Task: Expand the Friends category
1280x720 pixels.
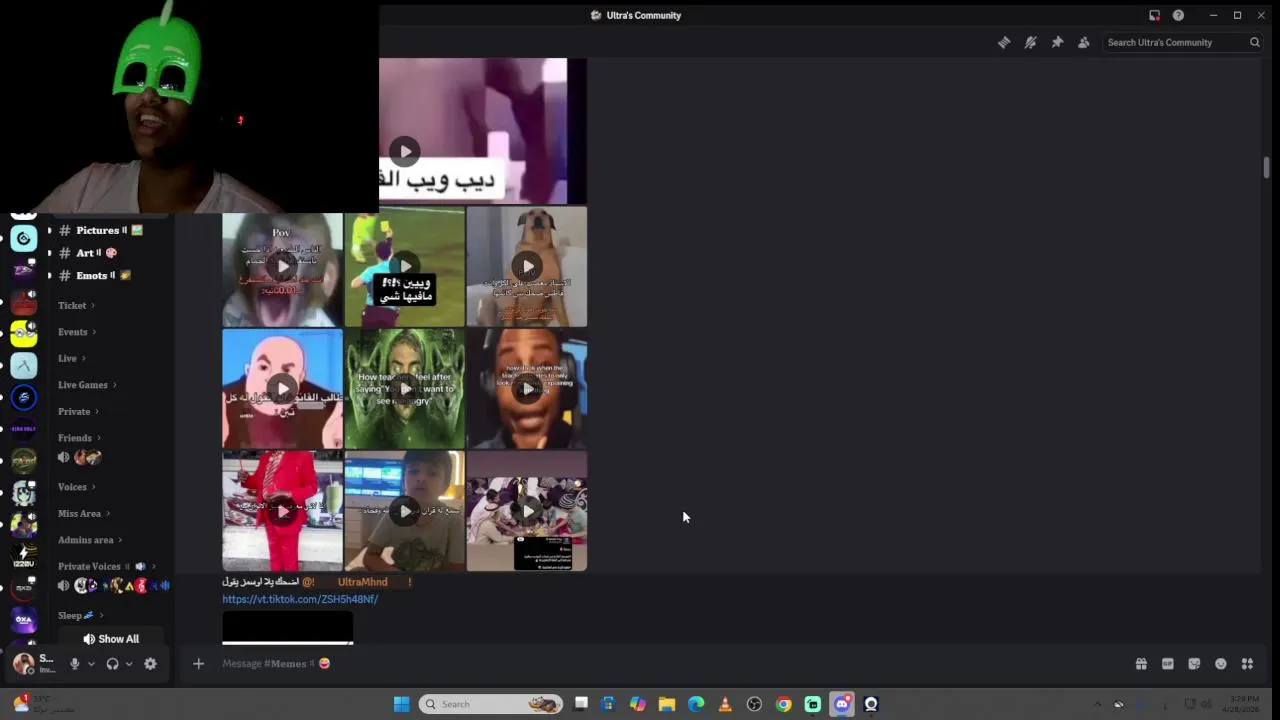Action: pyautogui.click(x=79, y=438)
